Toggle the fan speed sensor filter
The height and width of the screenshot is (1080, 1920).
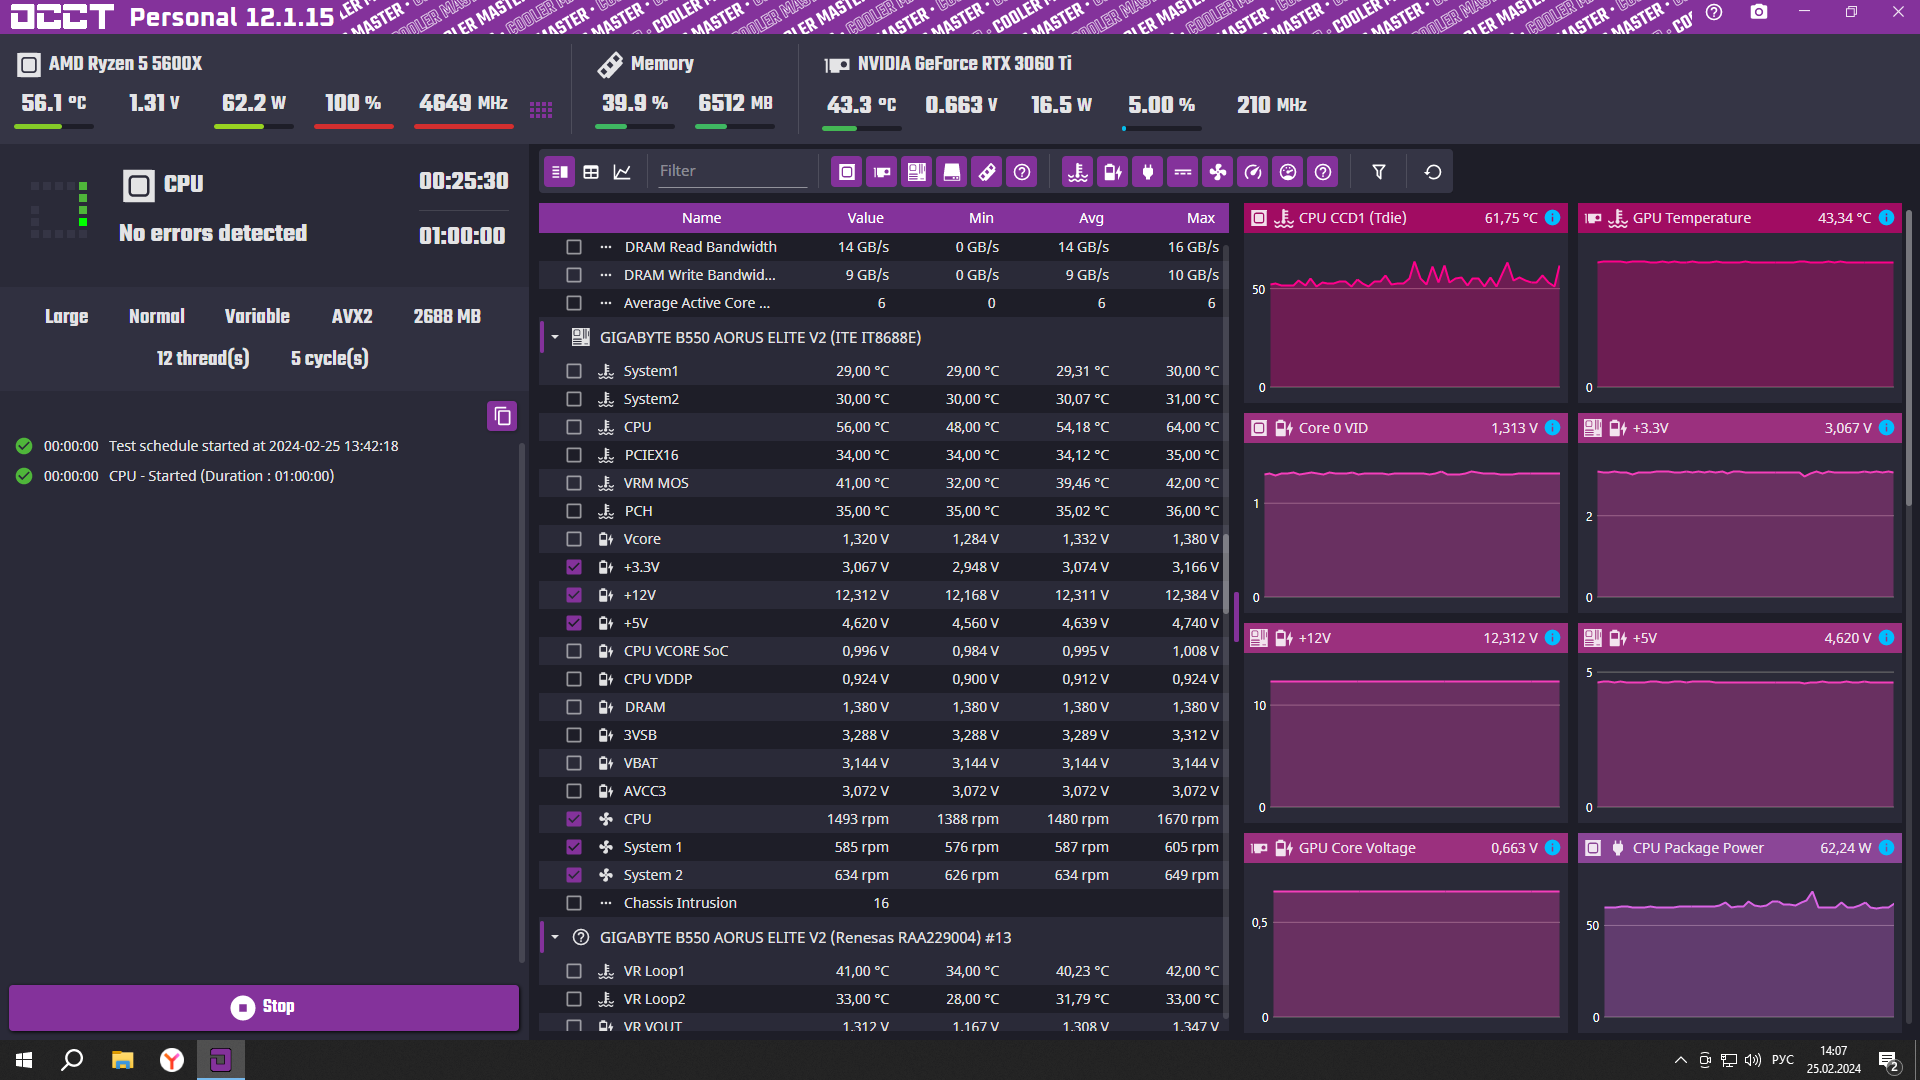pos(1218,172)
